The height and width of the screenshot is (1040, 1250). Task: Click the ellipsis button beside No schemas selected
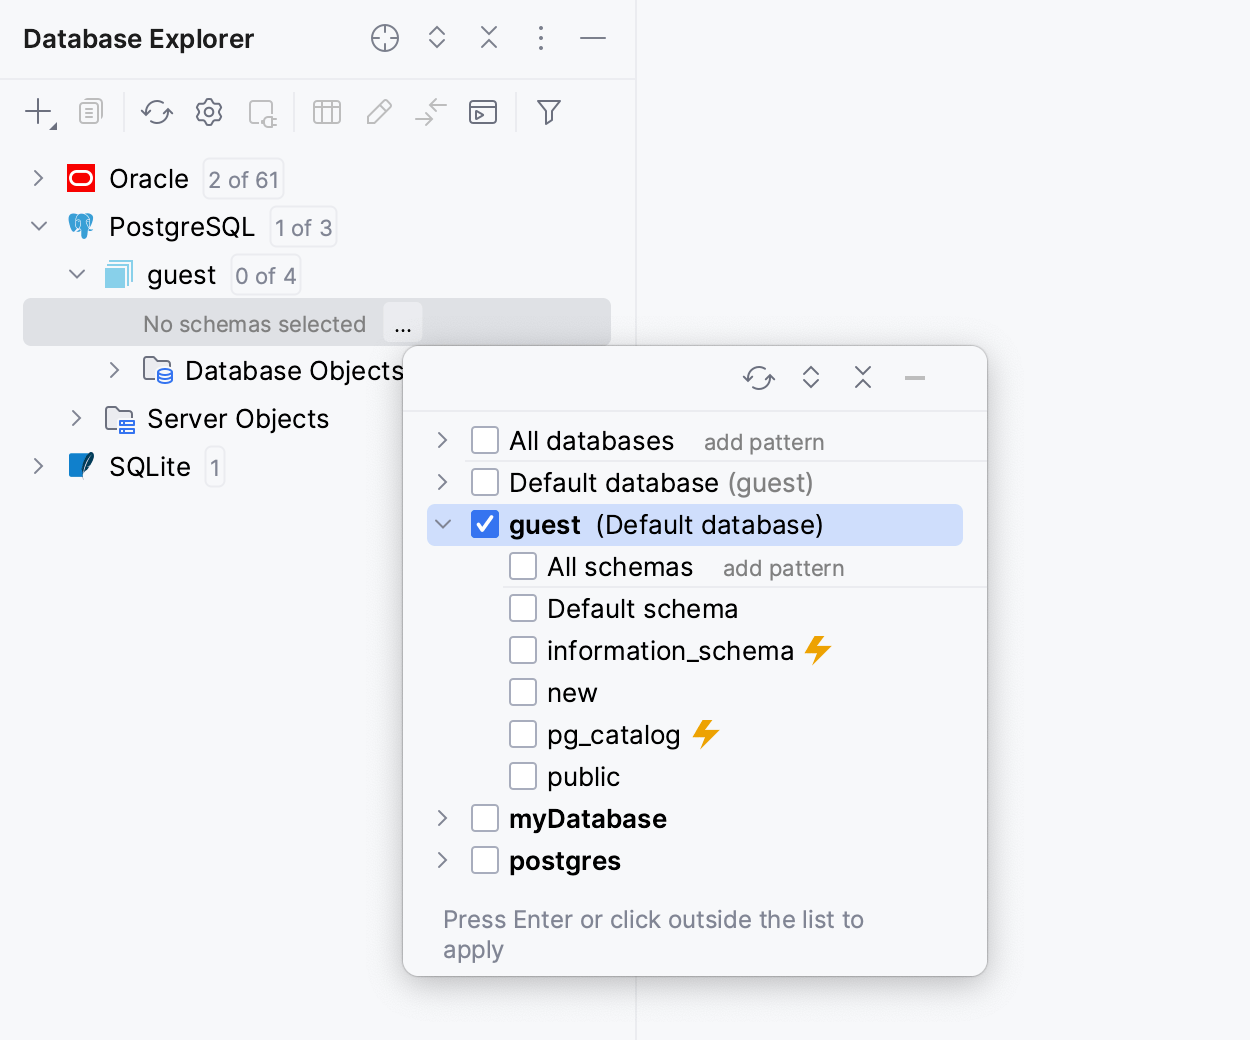tap(403, 324)
